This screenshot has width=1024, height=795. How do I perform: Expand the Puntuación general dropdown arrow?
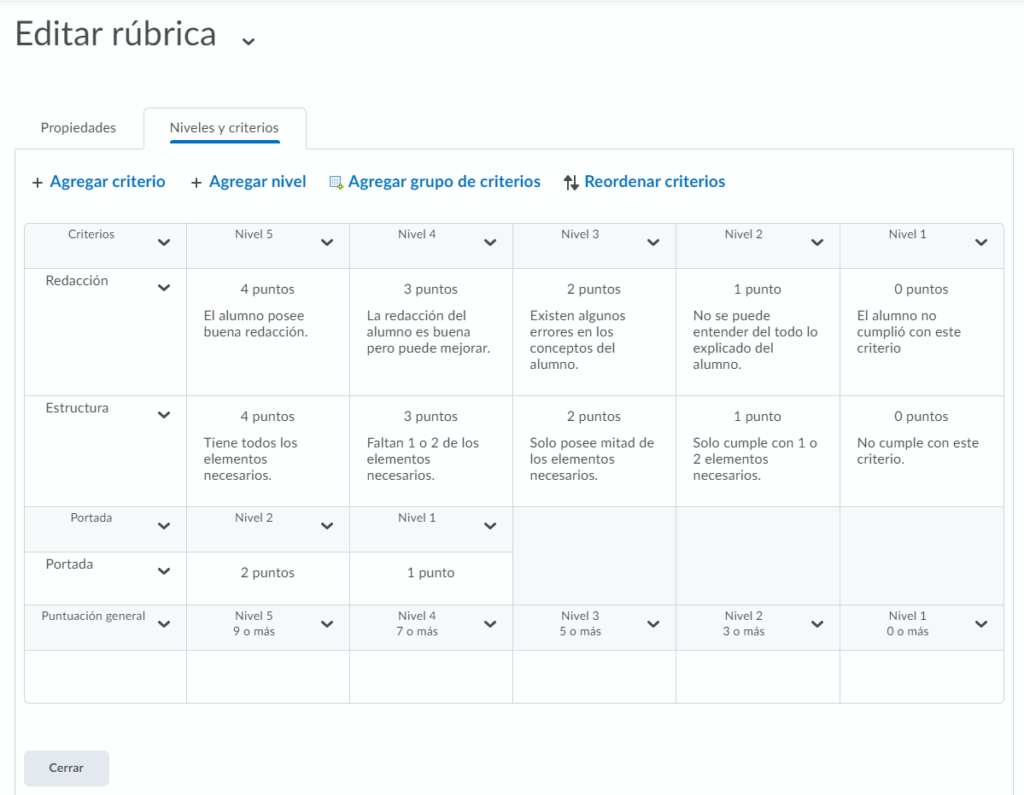(164, 624)
